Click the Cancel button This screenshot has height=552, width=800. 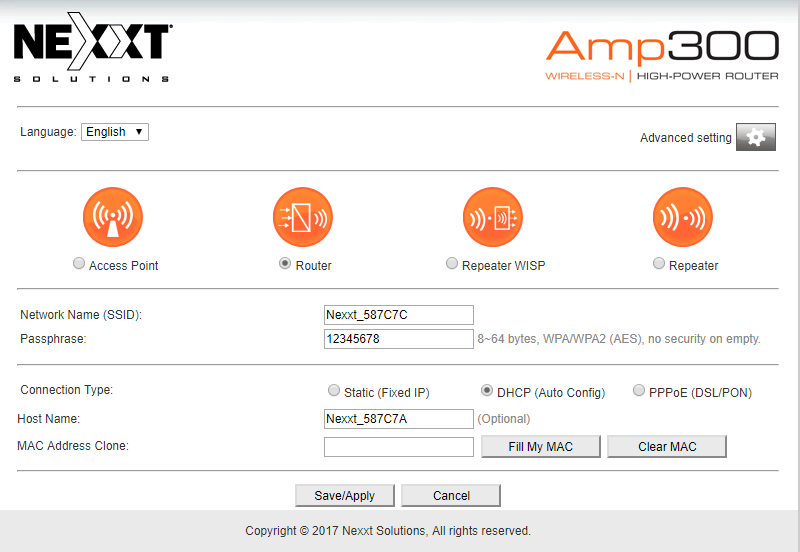(451, 495)
